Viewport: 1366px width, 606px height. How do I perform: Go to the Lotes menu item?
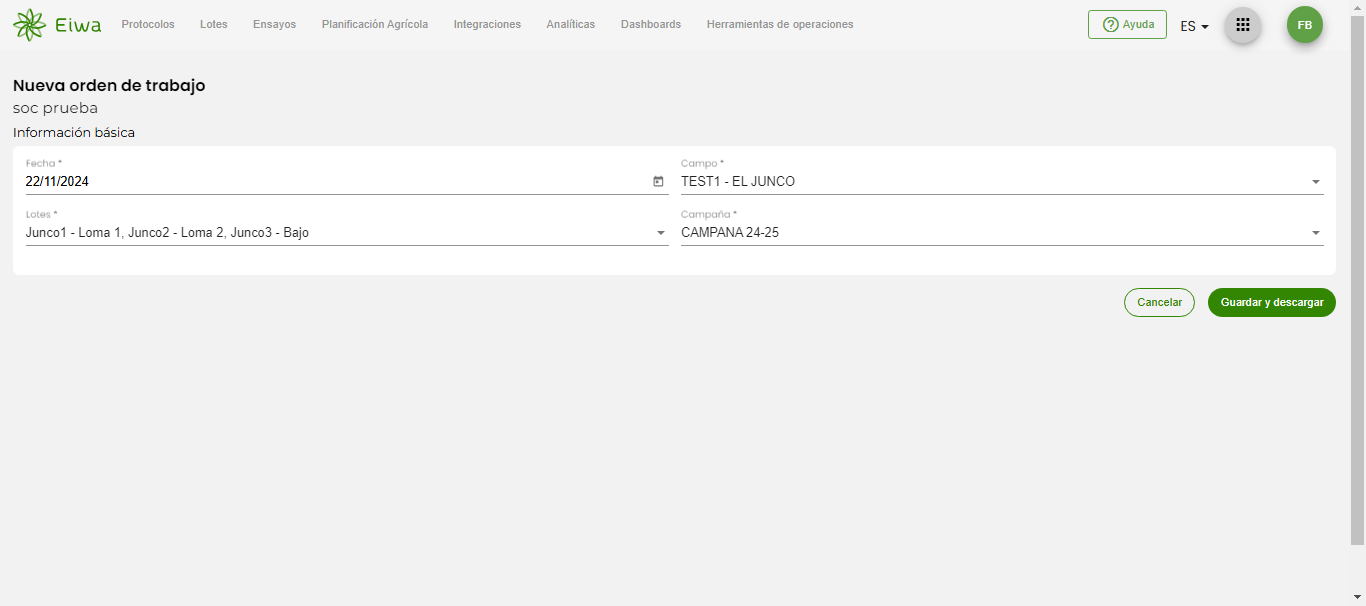click(214, 25)
